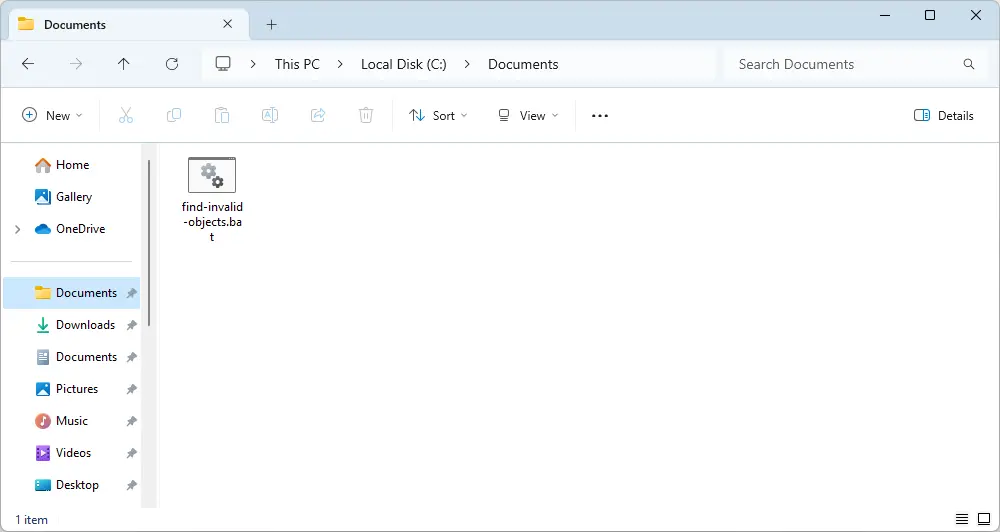Expand chevron before This PC
1000x532 pixels.
click(x=253, y=64)
